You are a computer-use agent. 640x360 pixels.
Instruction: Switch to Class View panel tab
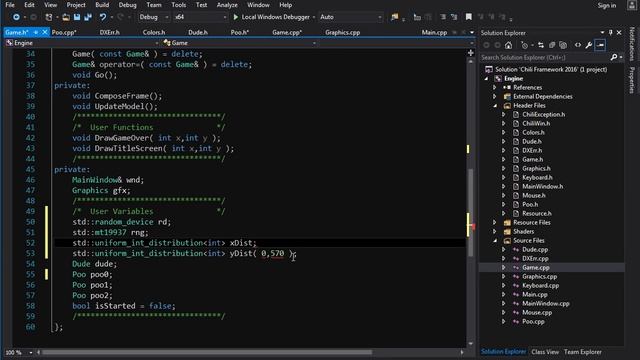click(x=545, y=352)
